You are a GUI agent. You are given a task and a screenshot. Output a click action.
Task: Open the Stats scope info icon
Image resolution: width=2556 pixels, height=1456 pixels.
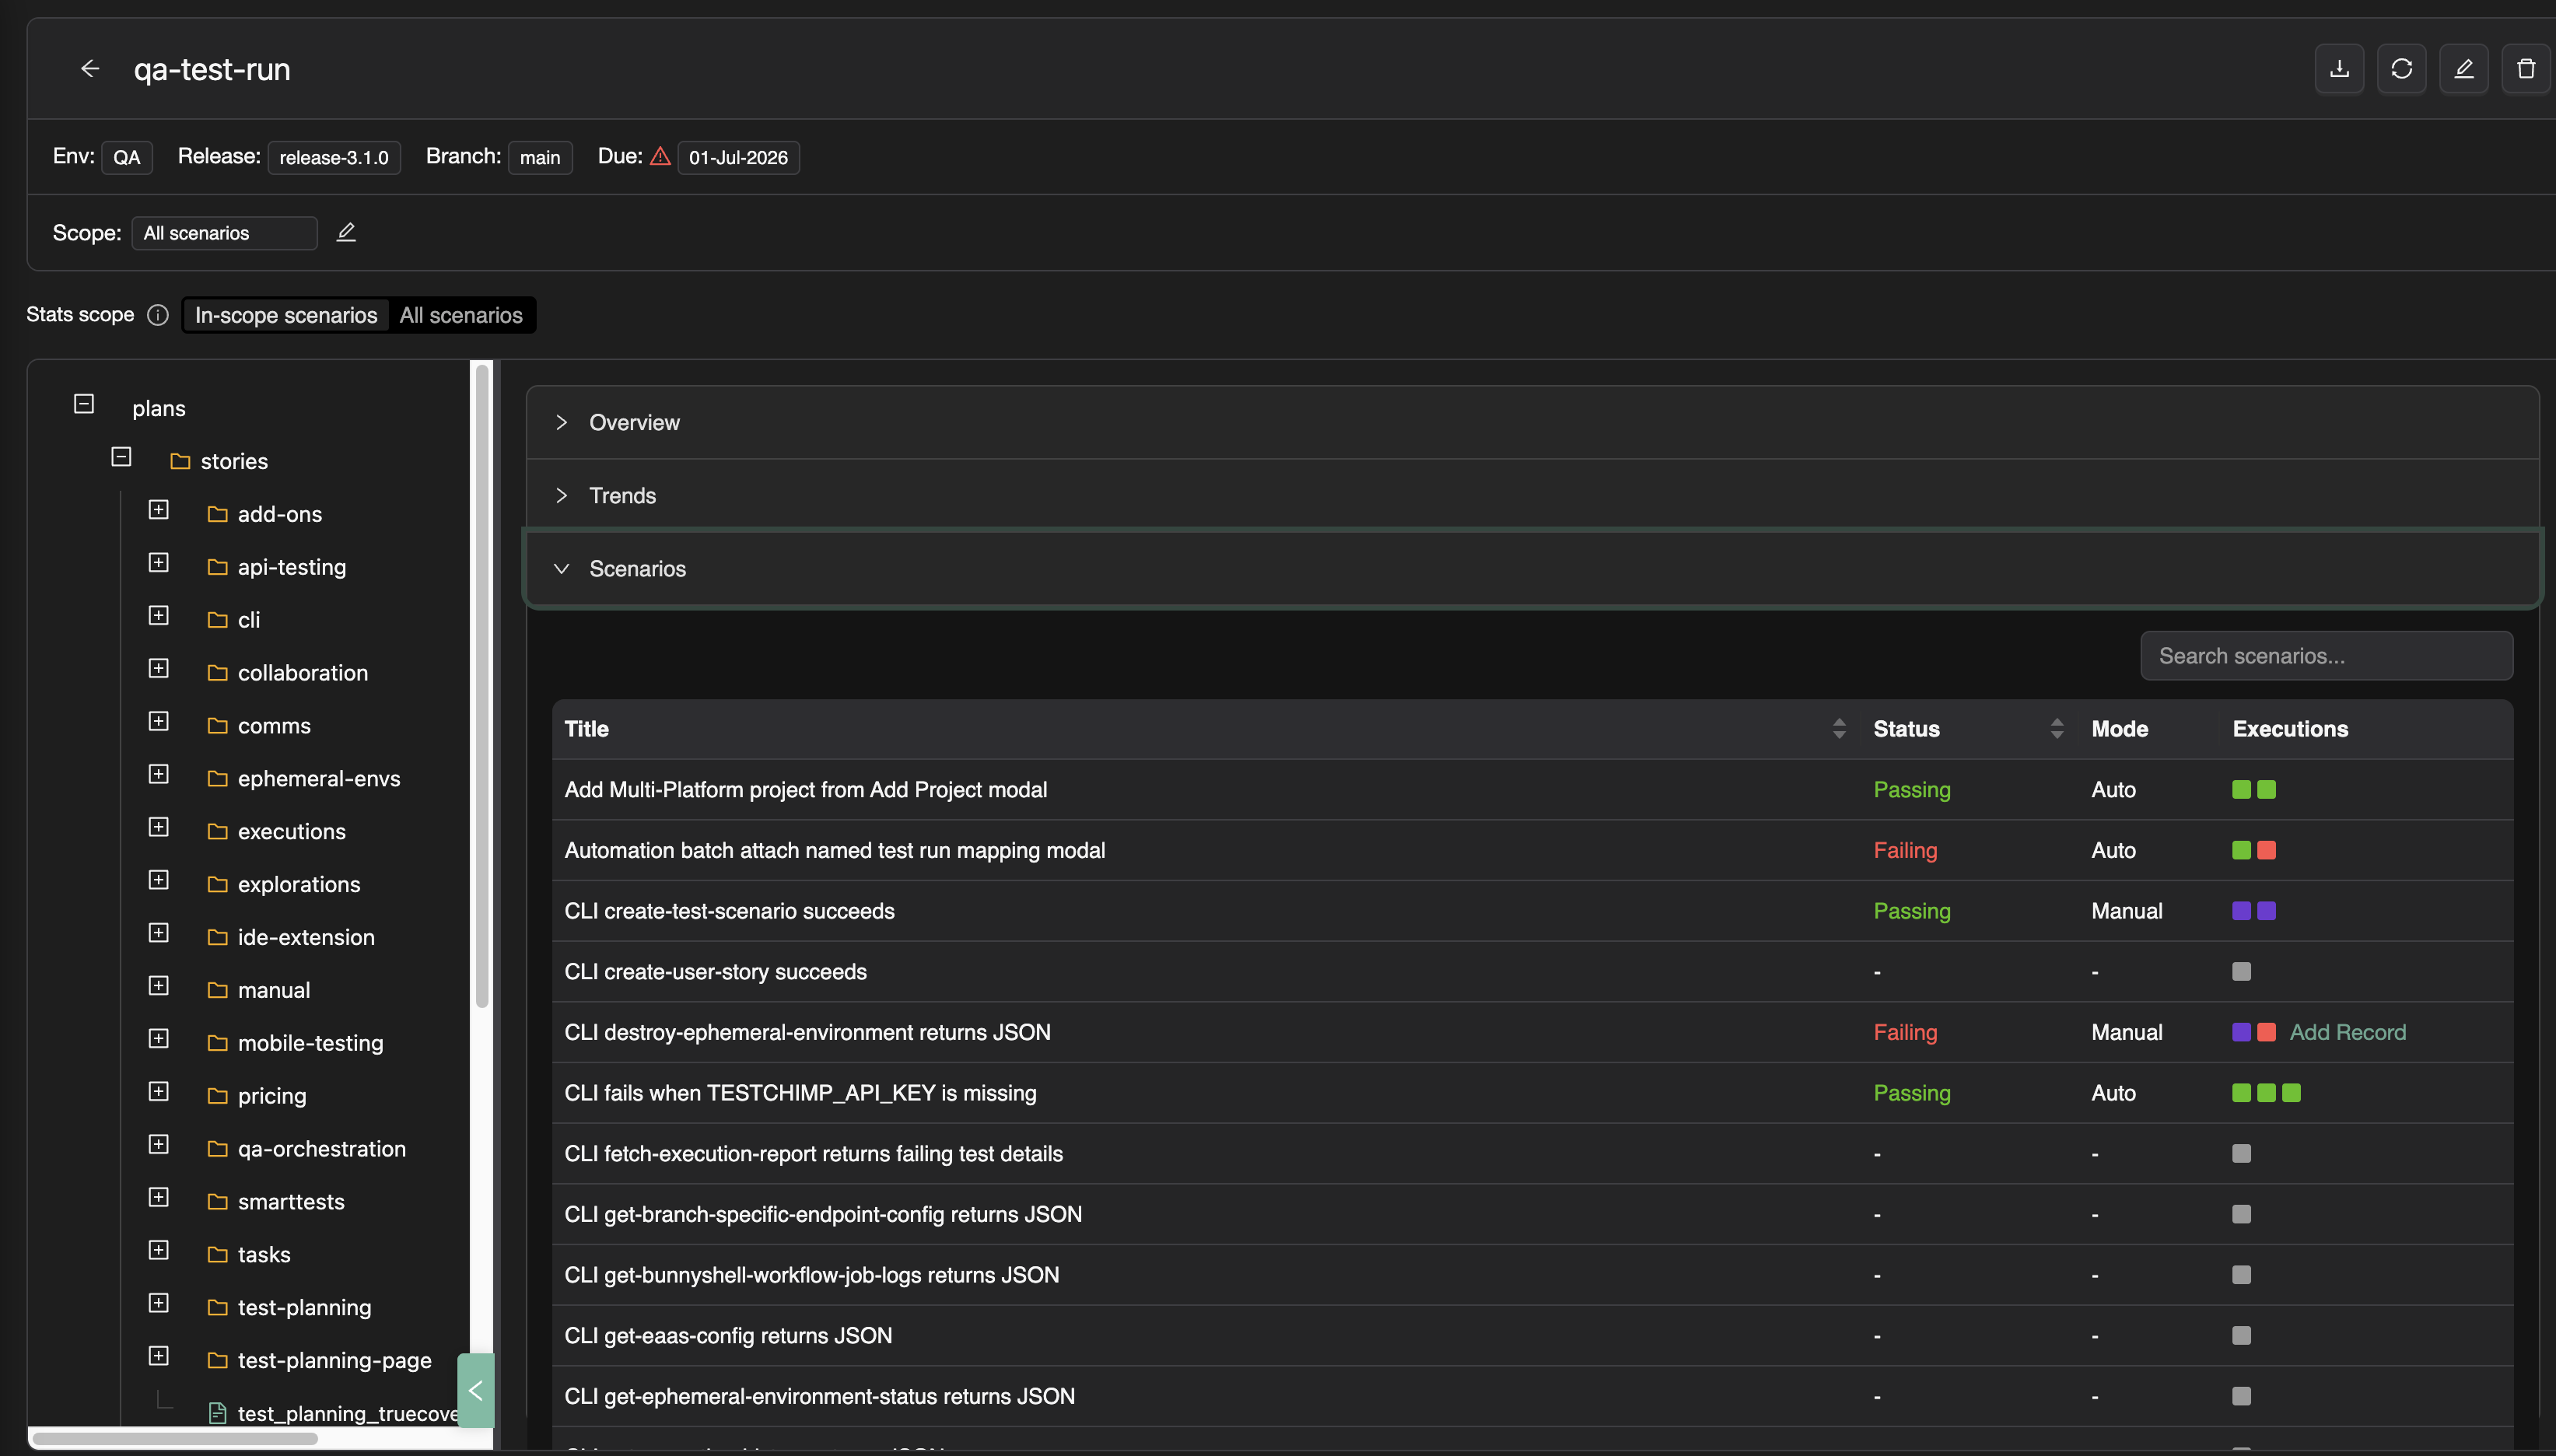(158, 315)
